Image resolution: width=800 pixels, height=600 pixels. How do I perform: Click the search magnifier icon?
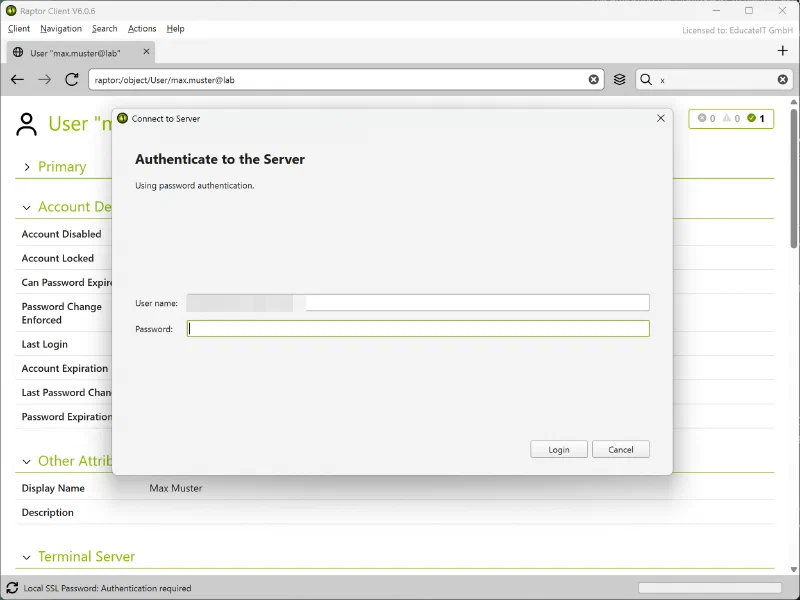pos(646,80)
